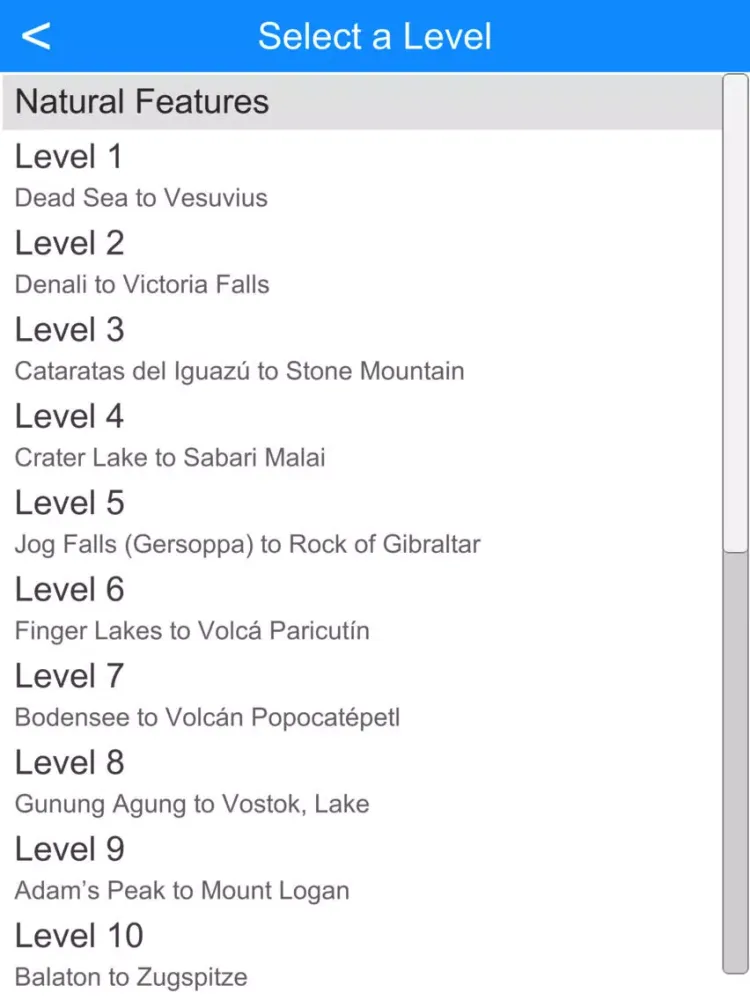The height and width of the screenshot is (1000, 750).
Task: Choose Level 10 entry
Action: (79, 936)
